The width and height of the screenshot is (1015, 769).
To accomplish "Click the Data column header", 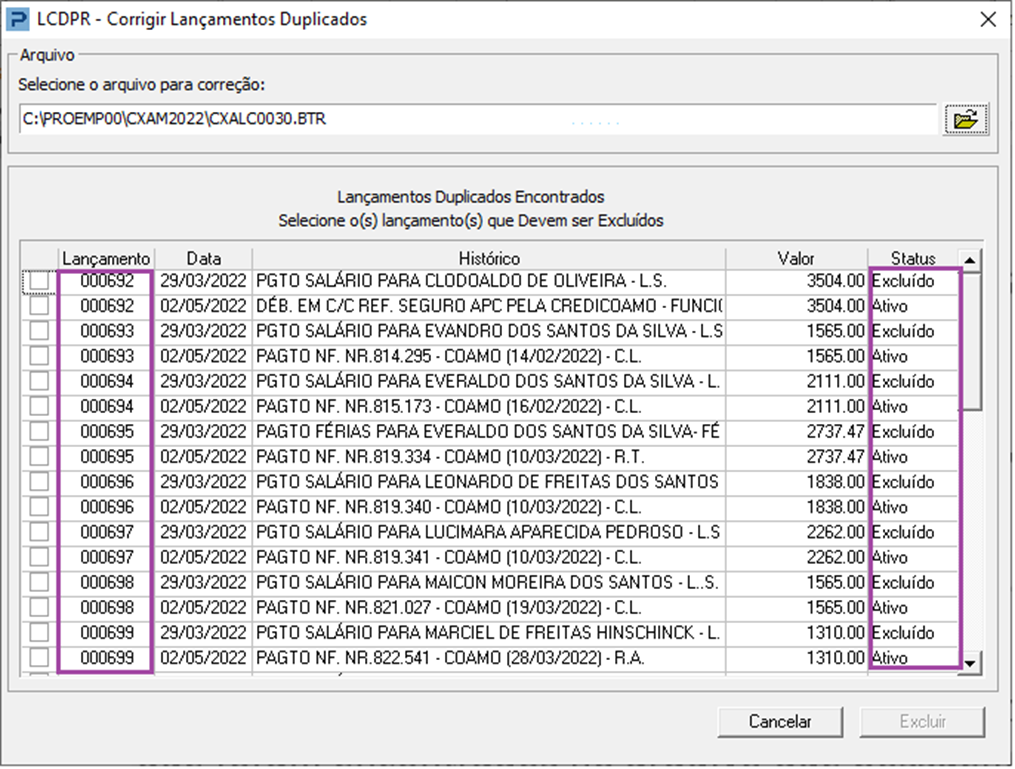I will [x=204, y=259].
